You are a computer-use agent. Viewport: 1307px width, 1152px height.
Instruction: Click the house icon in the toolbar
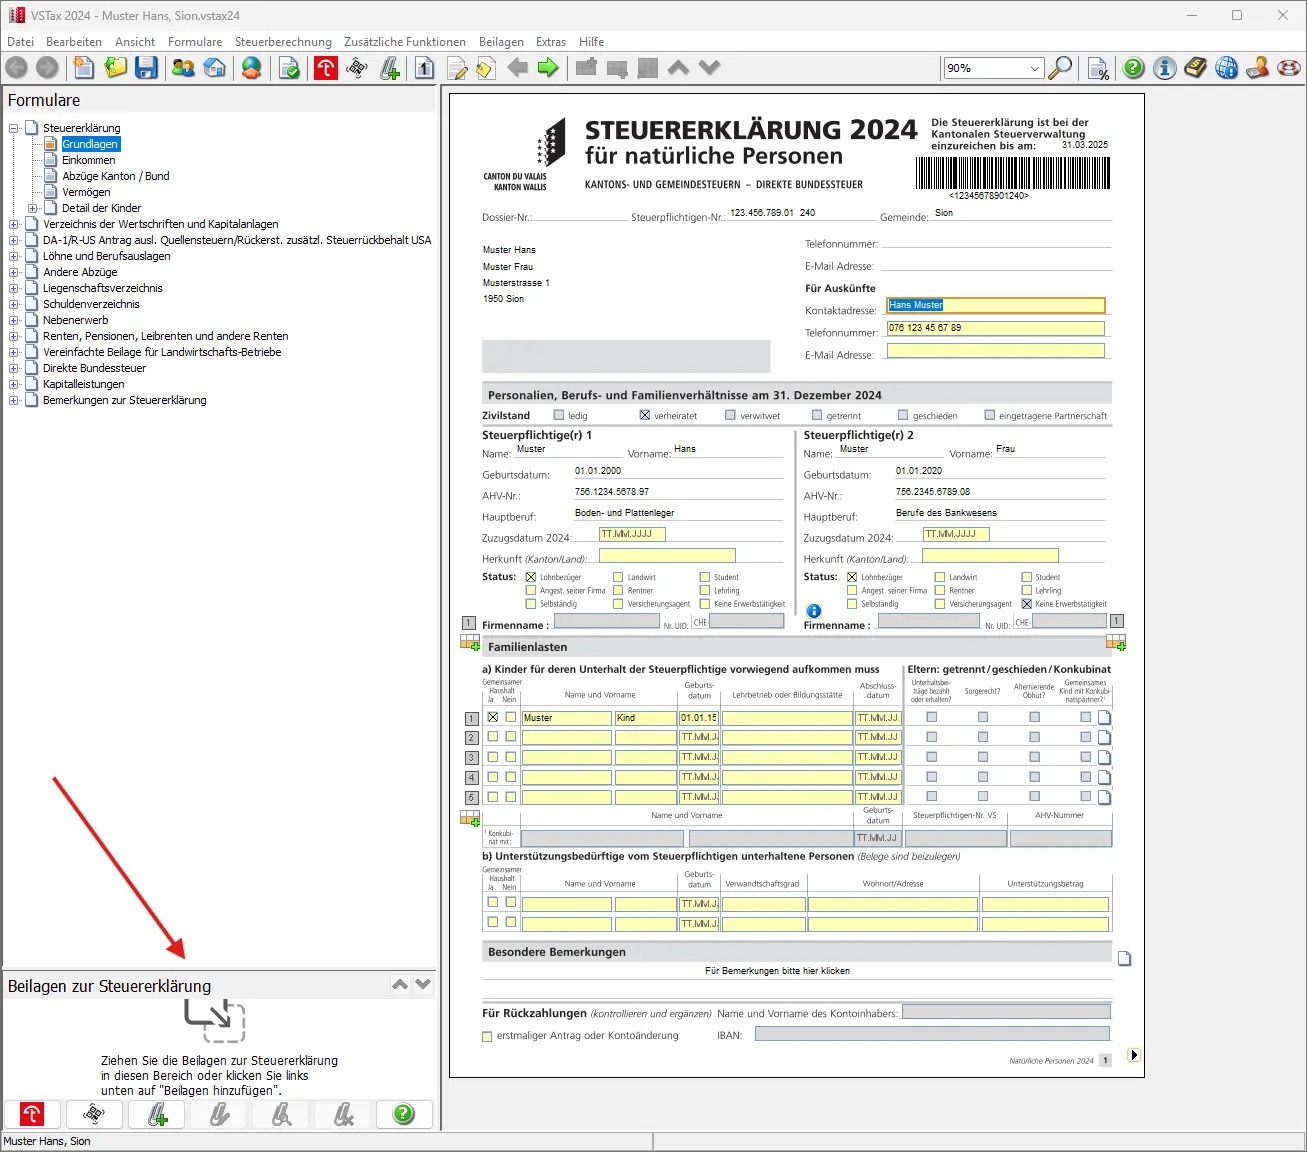214,68
